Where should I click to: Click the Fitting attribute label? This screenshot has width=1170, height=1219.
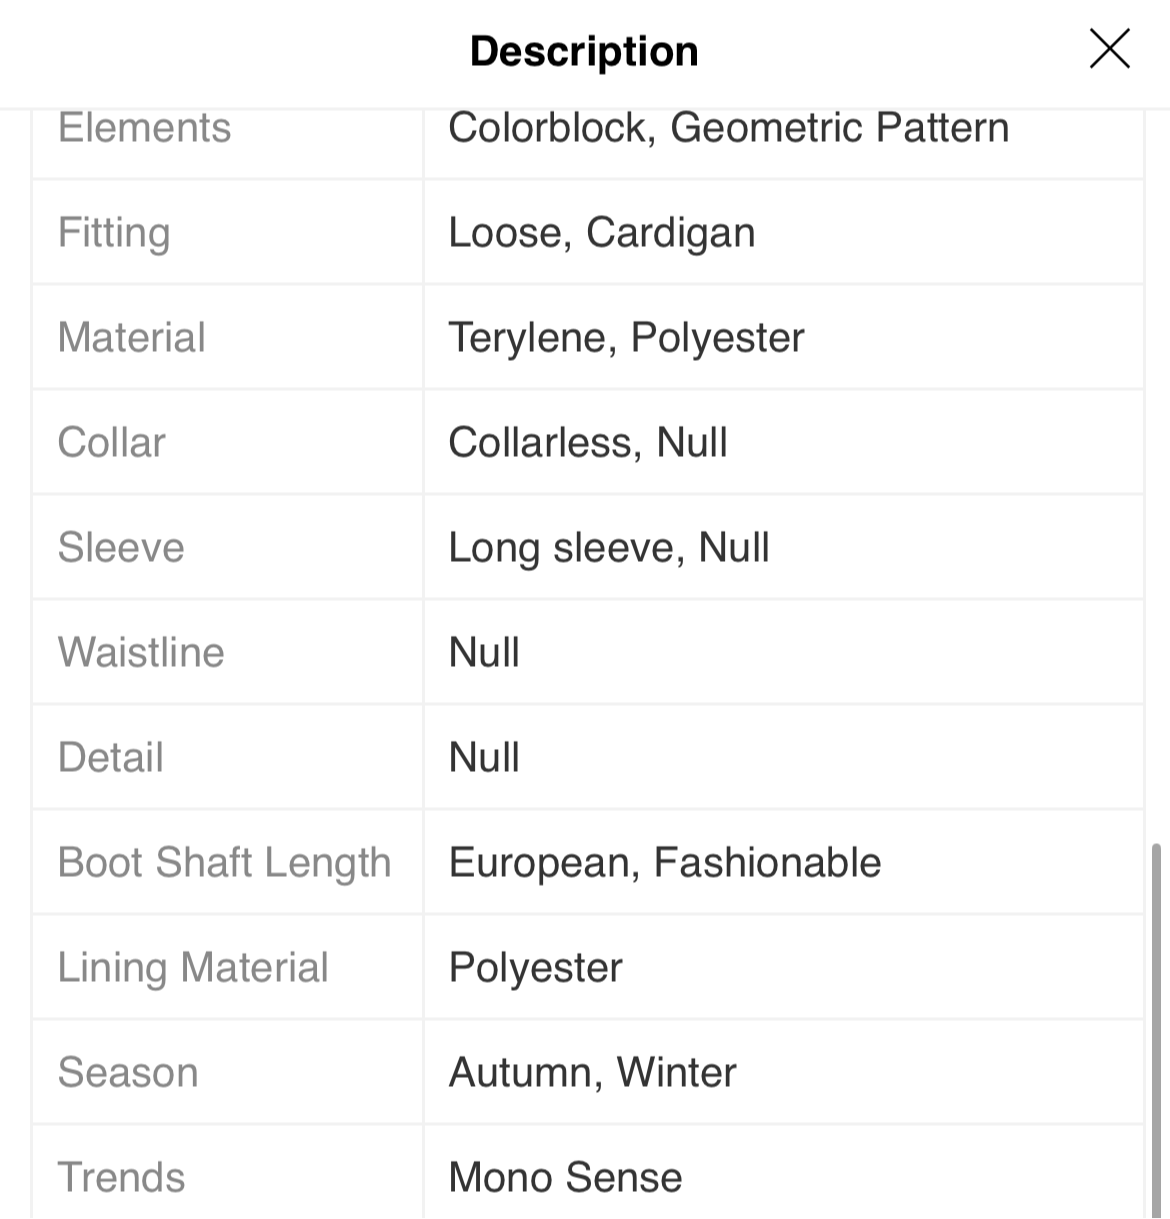pos(114,233)
